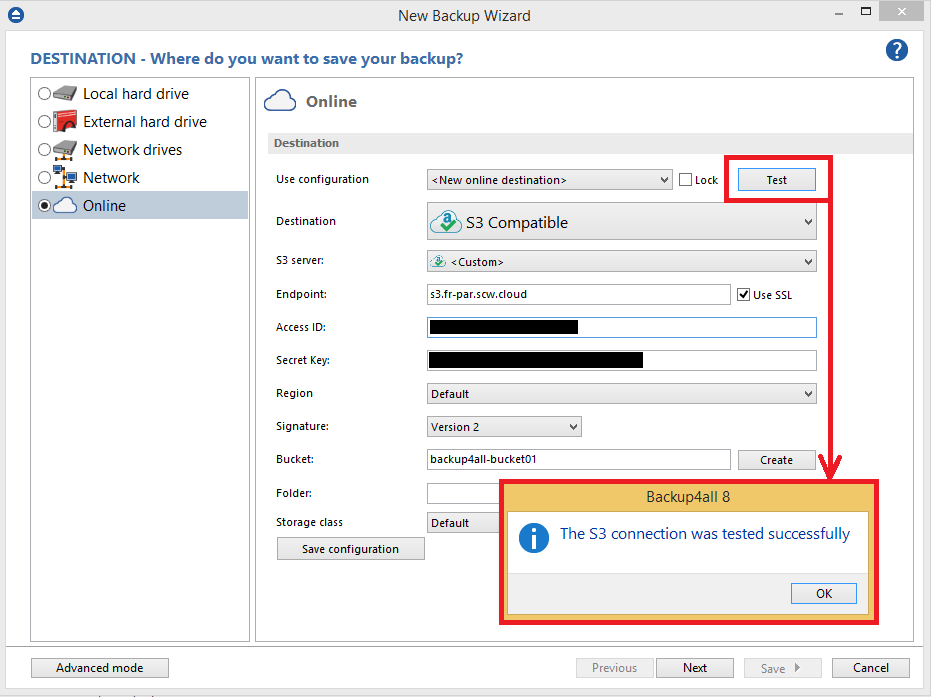Click the Cancel button
Image resolution: width=931 pixels, height=697 pixels.
(870, 667)
